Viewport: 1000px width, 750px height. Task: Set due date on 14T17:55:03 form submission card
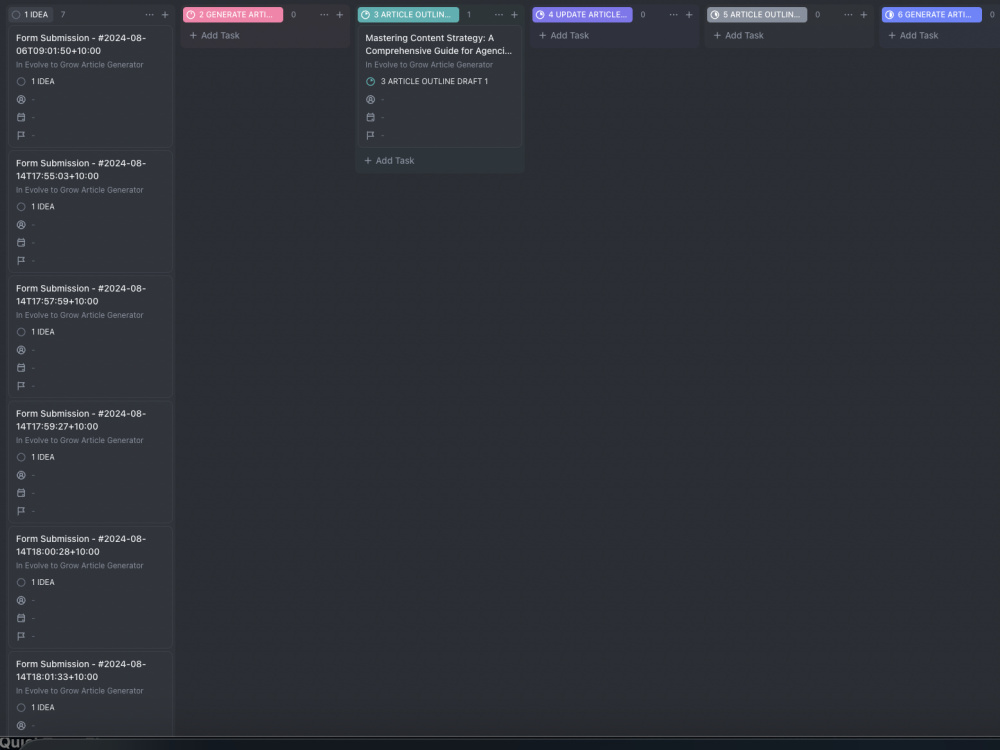click(x=21, y=242)
